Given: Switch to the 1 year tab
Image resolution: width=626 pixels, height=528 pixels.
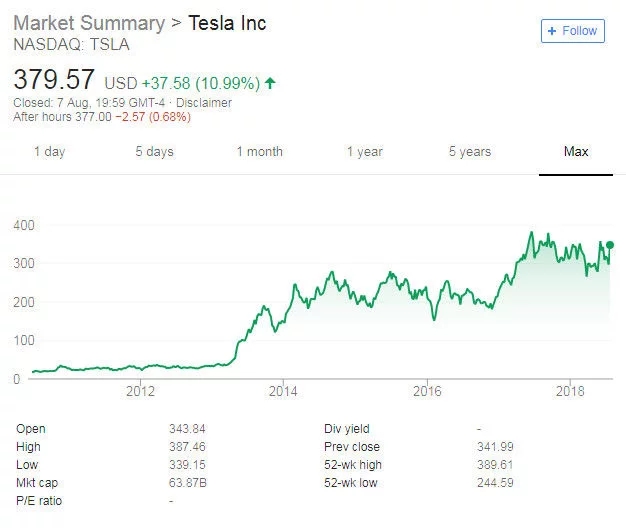Looking at the screenshot, I should tap(364, 152).
